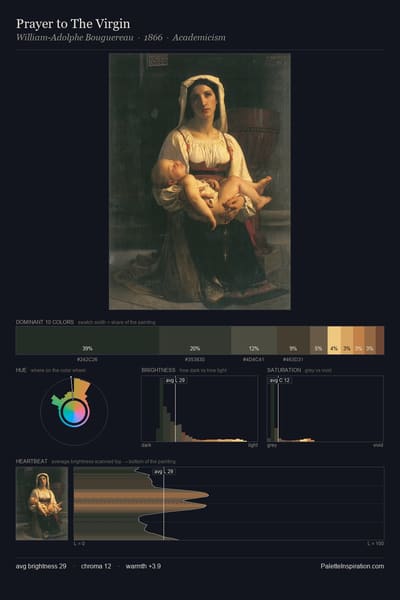Click the Academicism style label
400x600 pixels.
(199, 38)
